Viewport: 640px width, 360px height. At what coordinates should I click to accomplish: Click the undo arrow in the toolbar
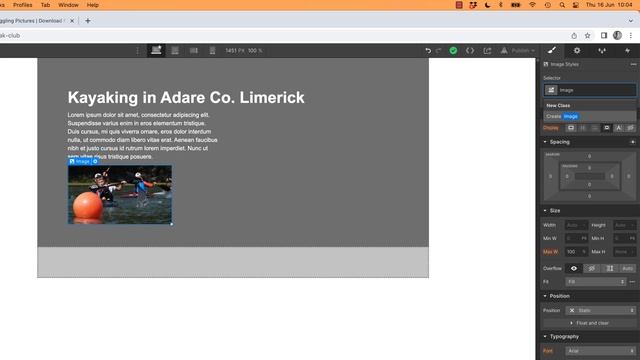(x=428, y=51)
